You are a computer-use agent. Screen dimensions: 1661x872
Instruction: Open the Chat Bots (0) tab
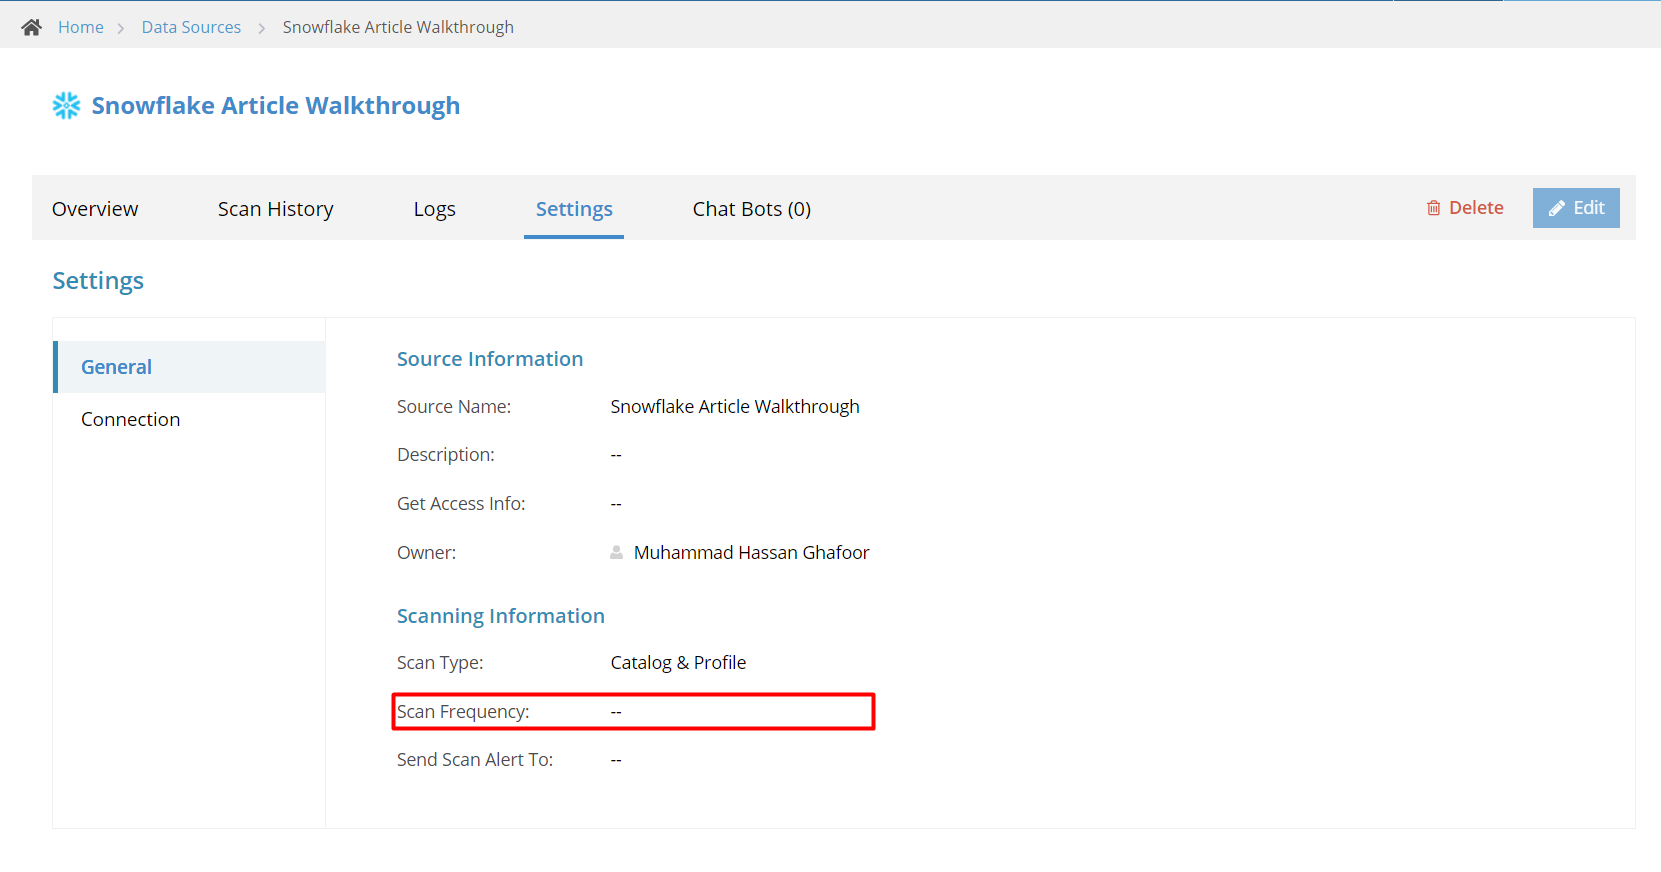[x=752, y=208]
